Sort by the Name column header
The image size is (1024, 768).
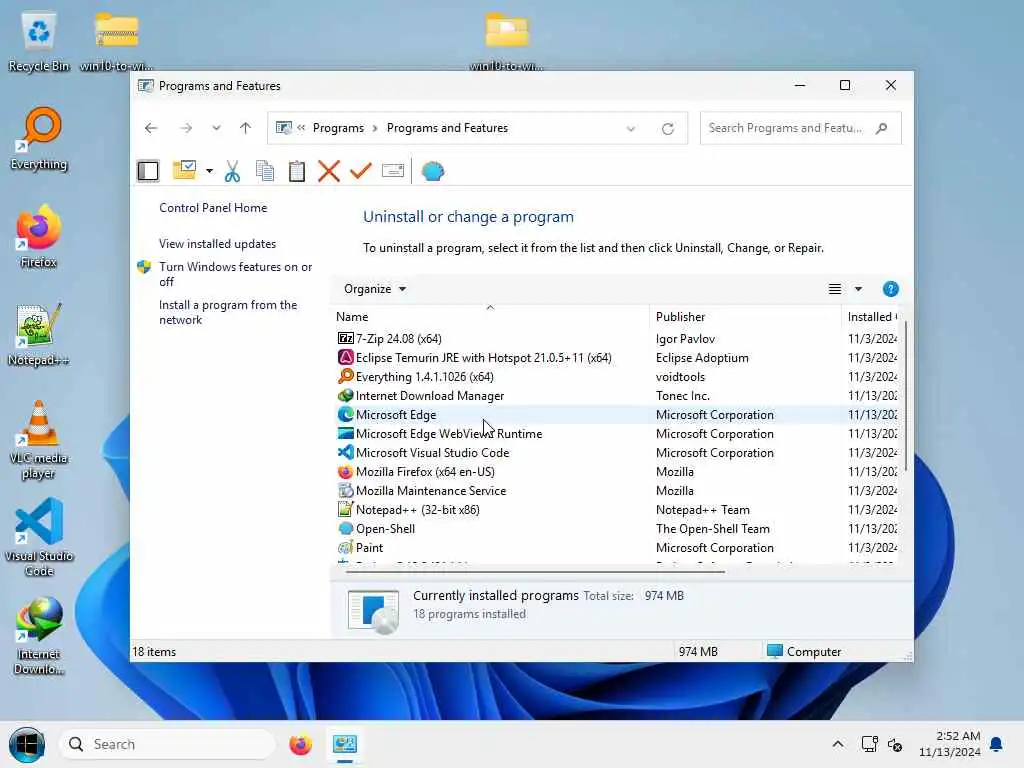click(490, 316)
